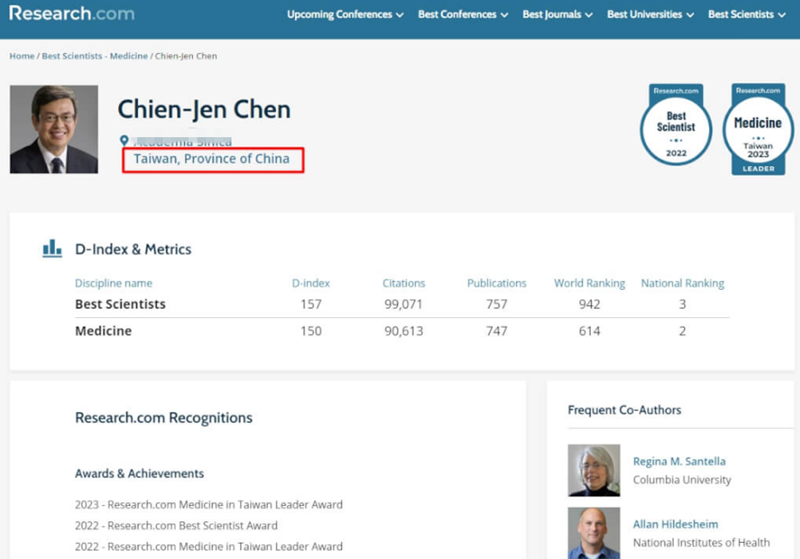Open the Best Scientists dropdown

746,15
